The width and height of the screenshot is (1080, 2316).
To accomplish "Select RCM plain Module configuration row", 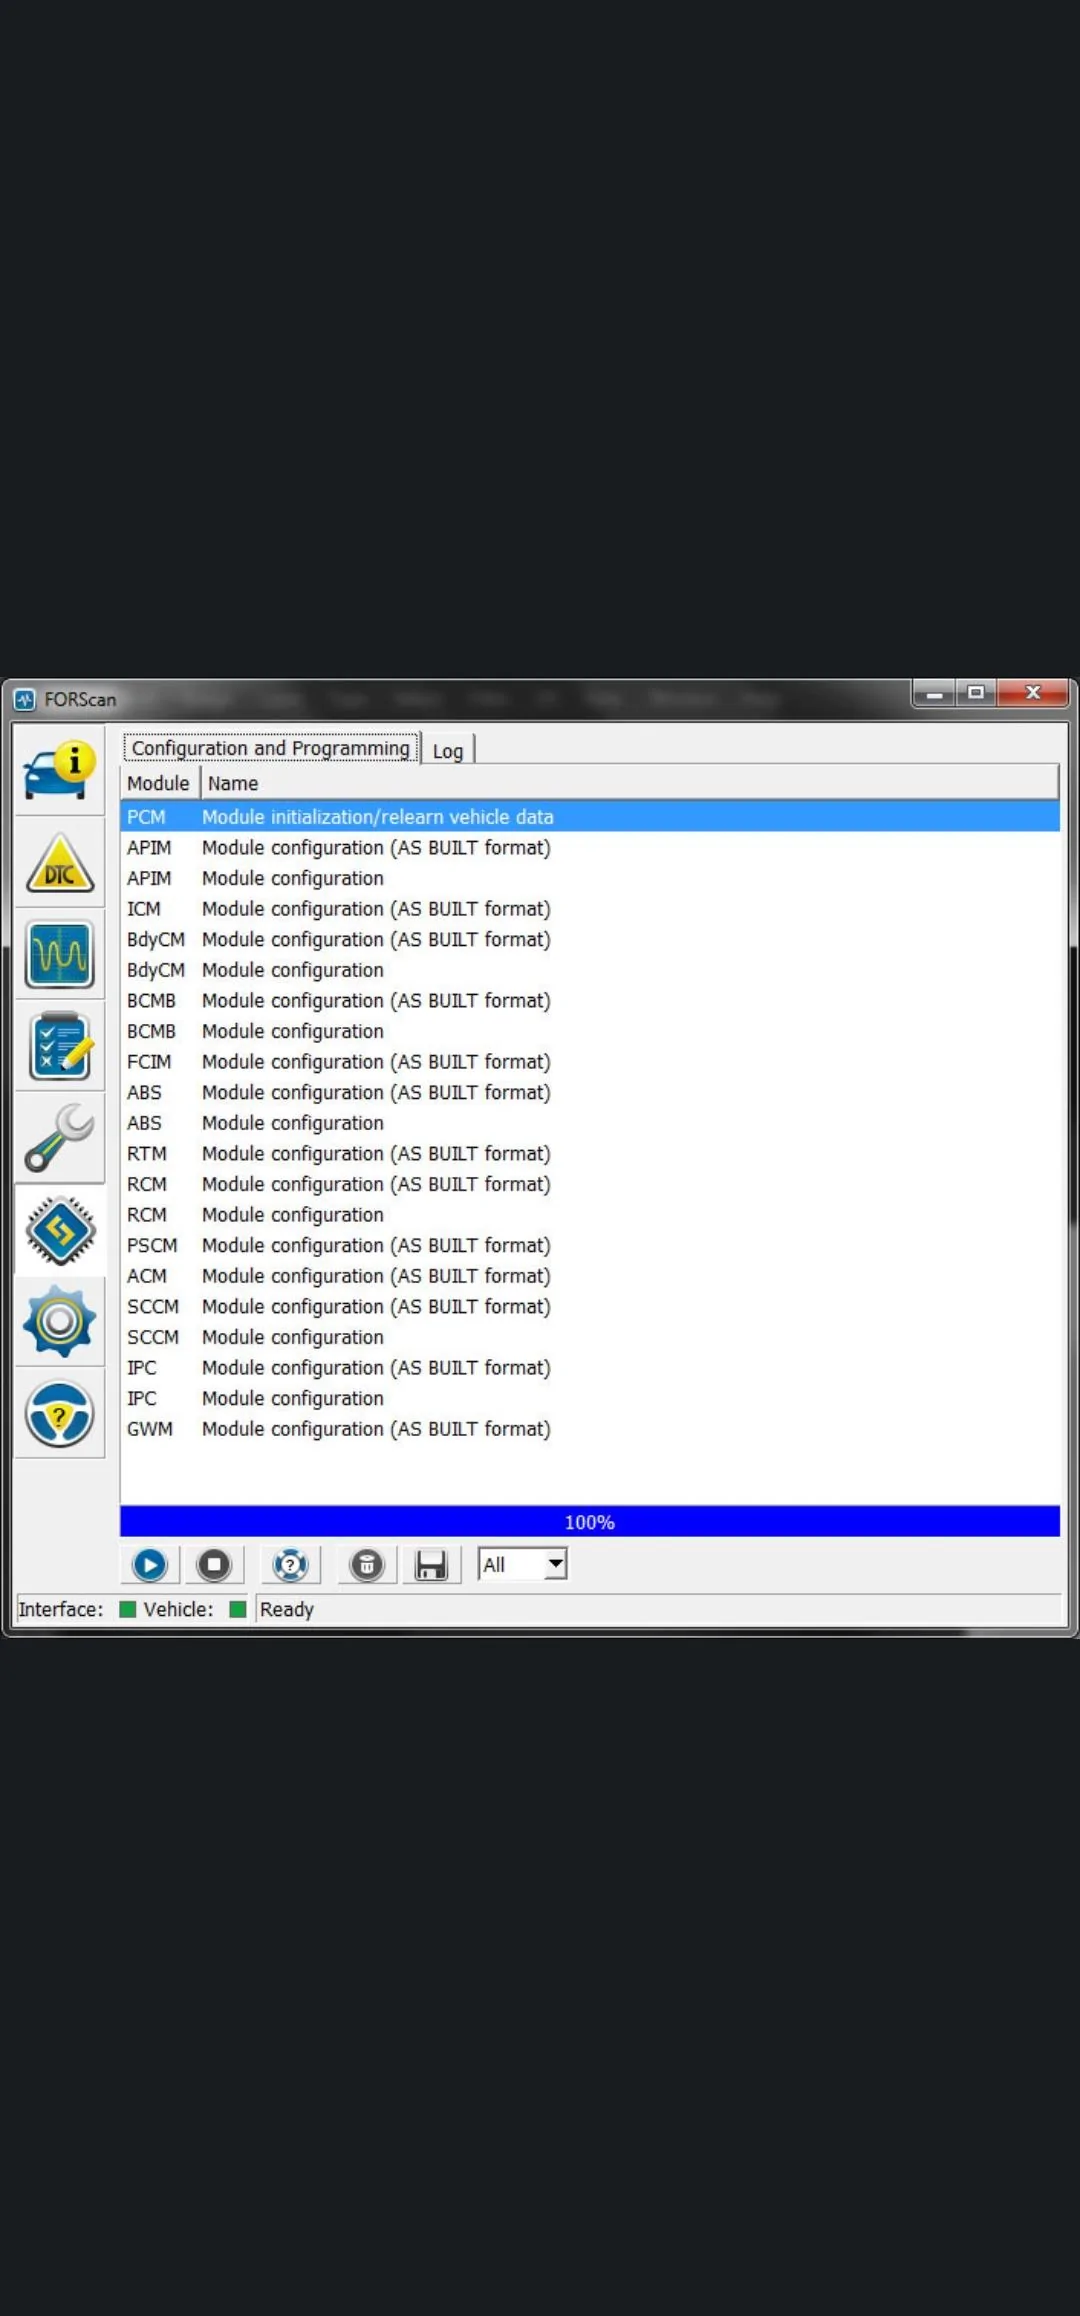I will (590, 1214).
